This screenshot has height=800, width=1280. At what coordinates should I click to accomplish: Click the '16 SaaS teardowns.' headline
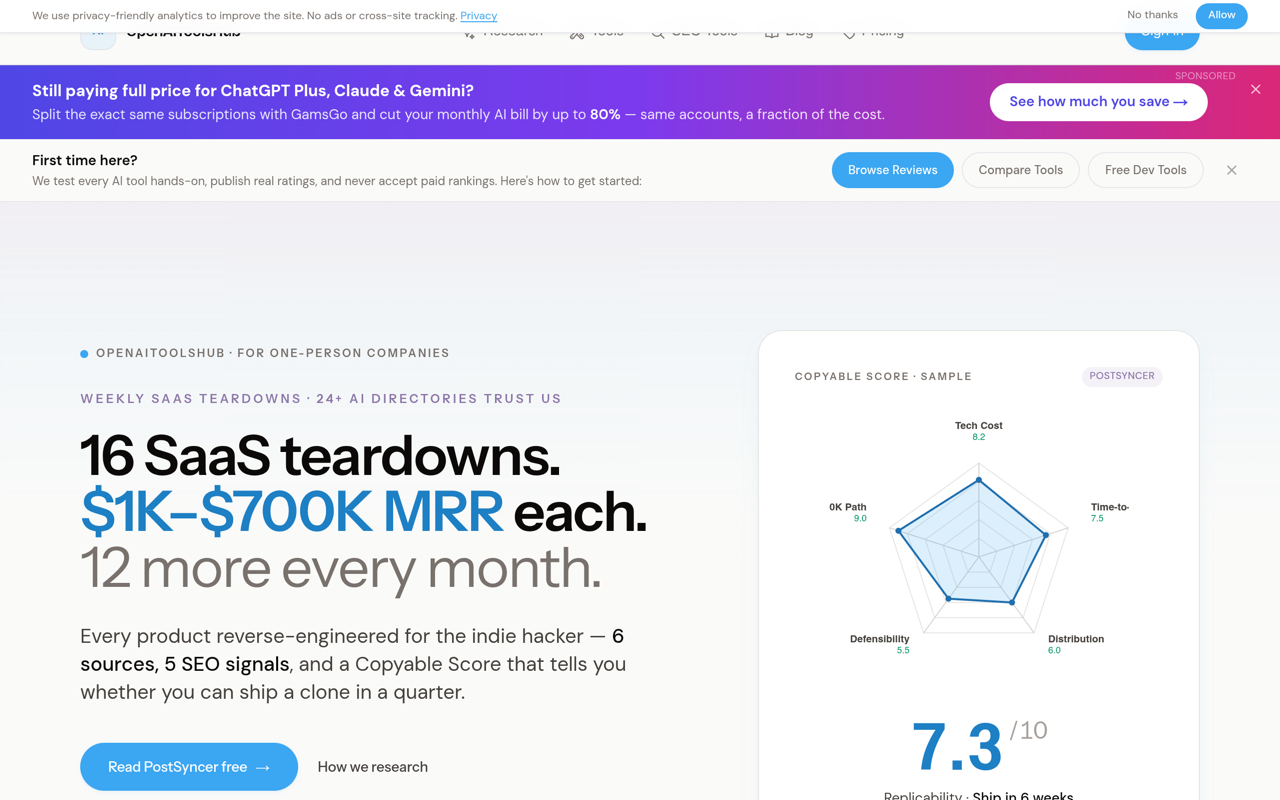(320, 456)
